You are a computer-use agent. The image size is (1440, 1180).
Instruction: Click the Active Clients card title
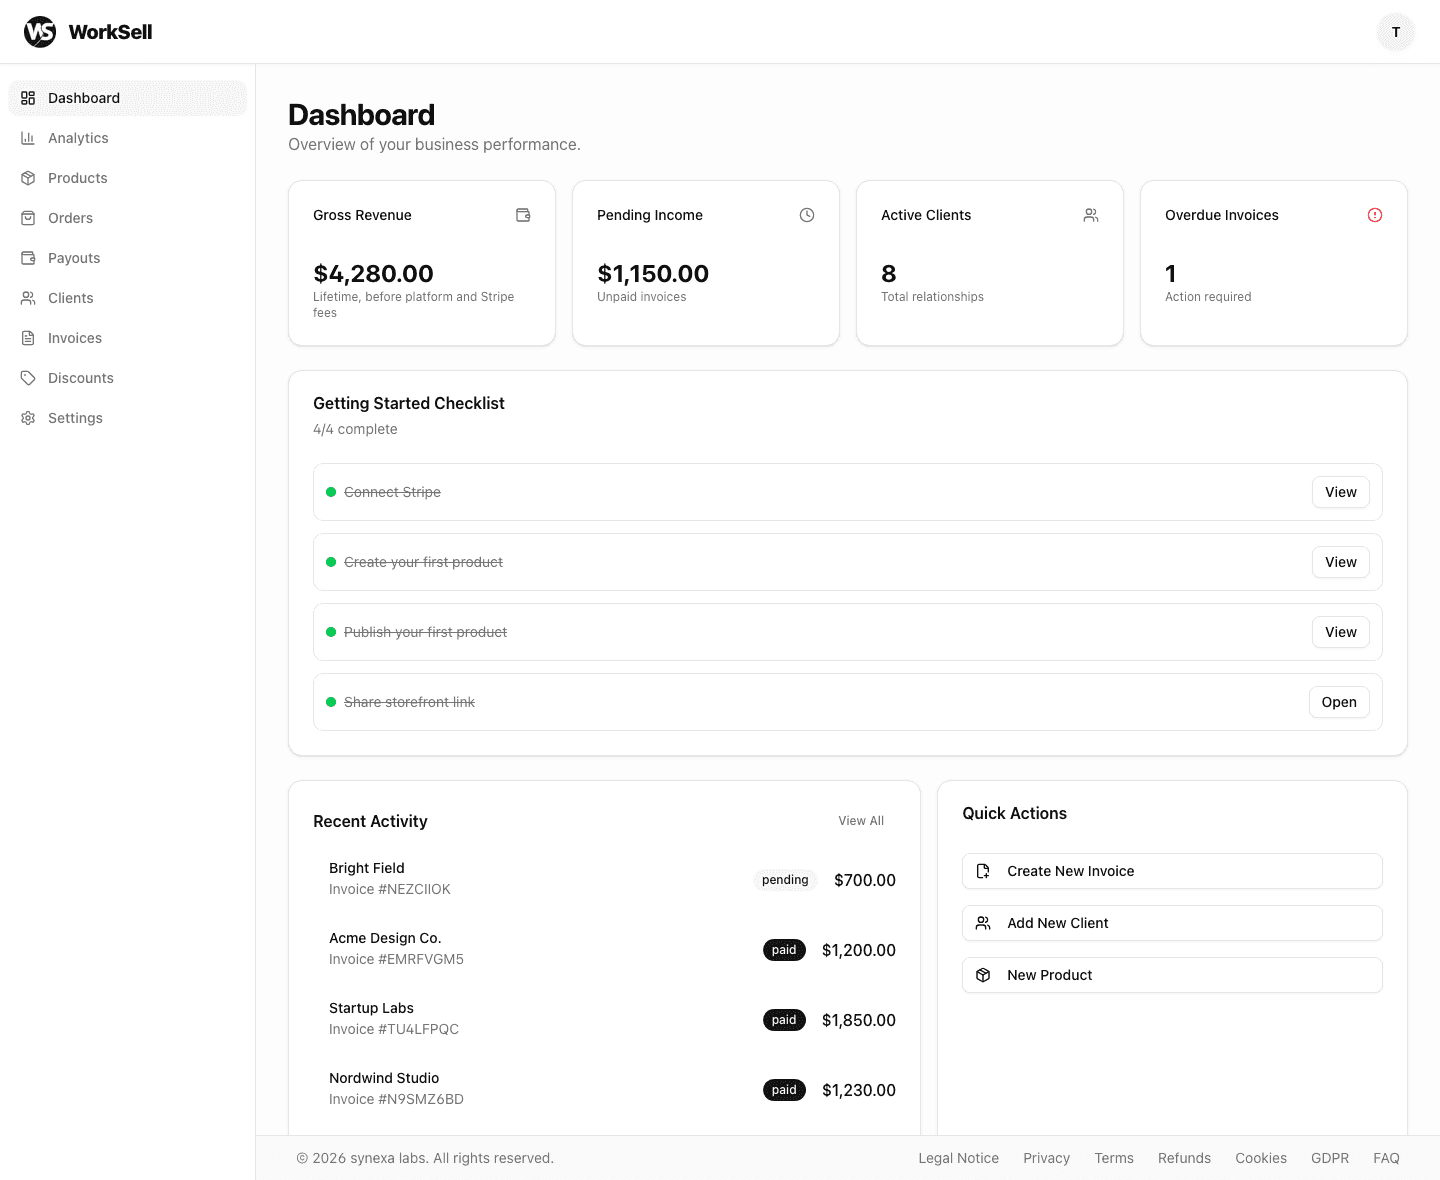click(x=926, y=215)
